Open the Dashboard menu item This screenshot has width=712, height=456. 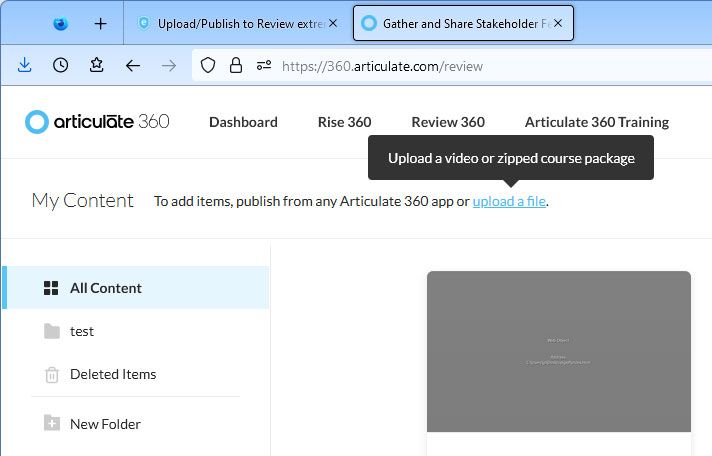(x=243, y=122)
